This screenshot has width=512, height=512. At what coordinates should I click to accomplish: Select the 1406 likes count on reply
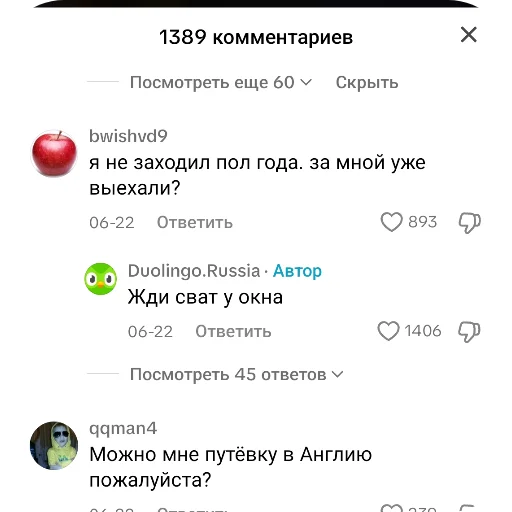(423, 331)
